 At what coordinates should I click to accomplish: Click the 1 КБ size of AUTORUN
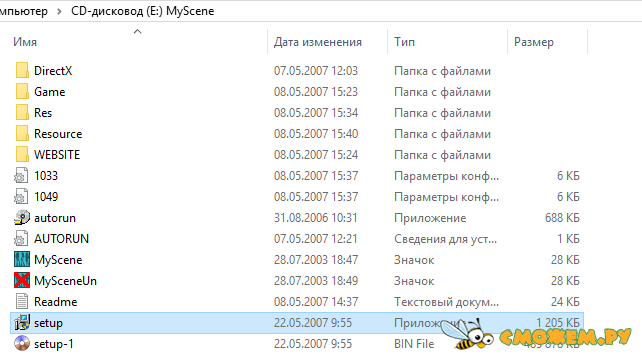tap(568, 239)
